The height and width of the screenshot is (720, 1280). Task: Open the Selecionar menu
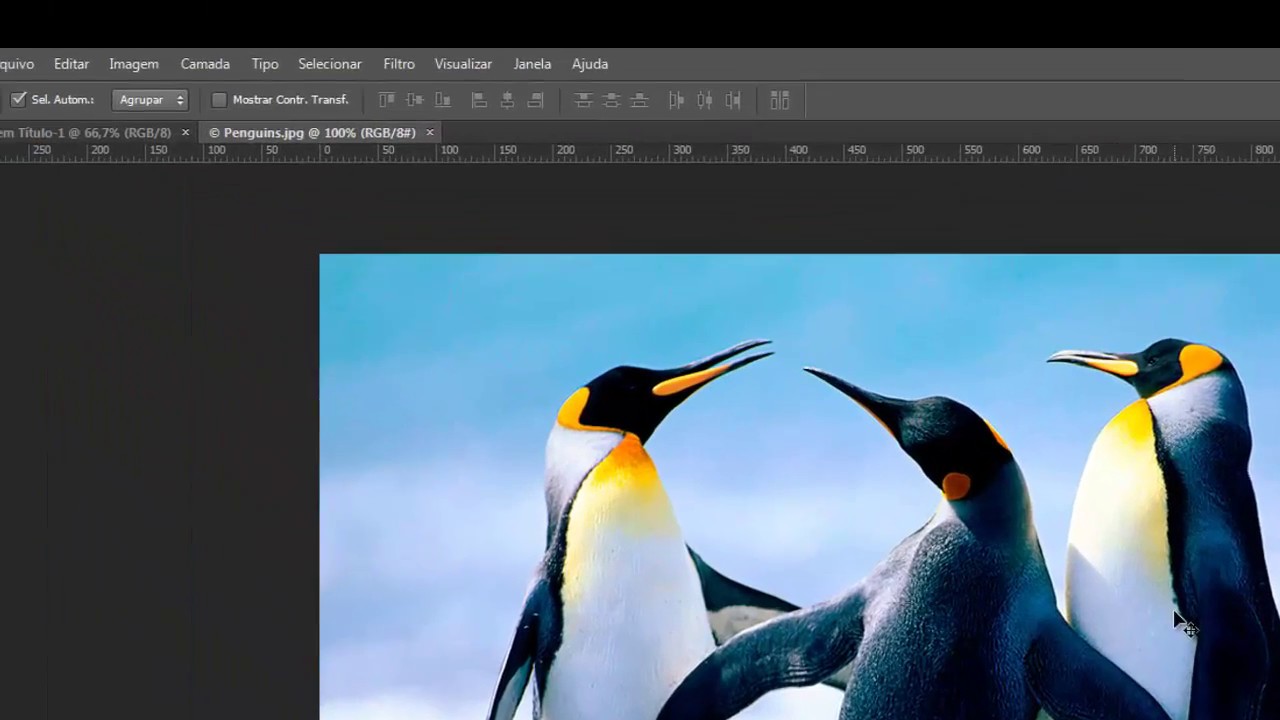coord(330,64)
